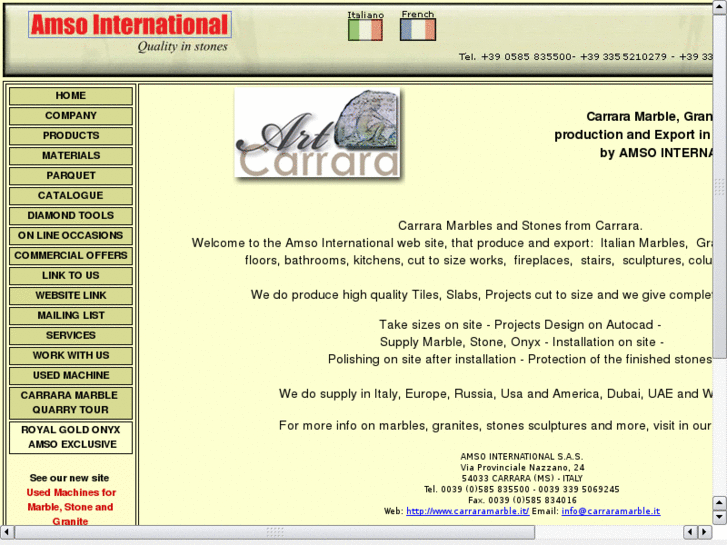Open COMMERCIAL OFFERS page
The width and height of the screenshot is (727, 545).
(71, 255)
